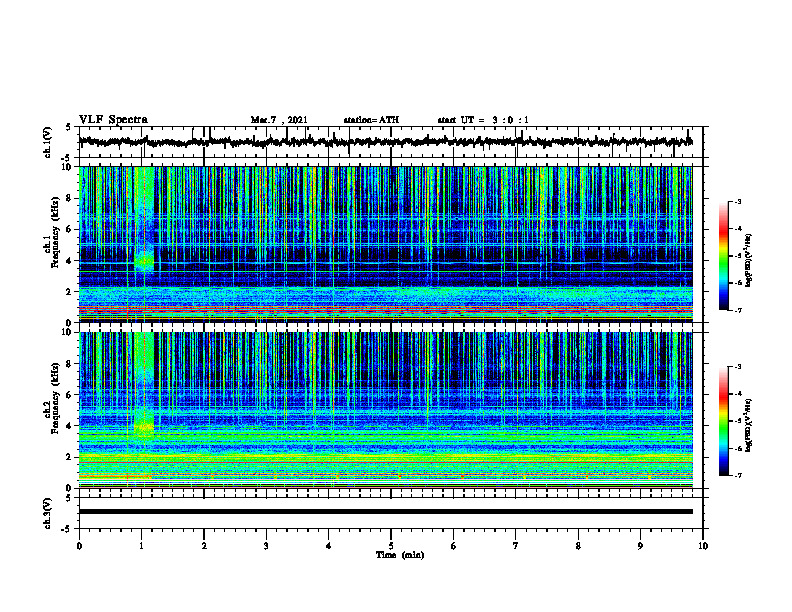
Task: Click the ch.2 spectrogram color scale bar
Action: [x=724, y=421]
